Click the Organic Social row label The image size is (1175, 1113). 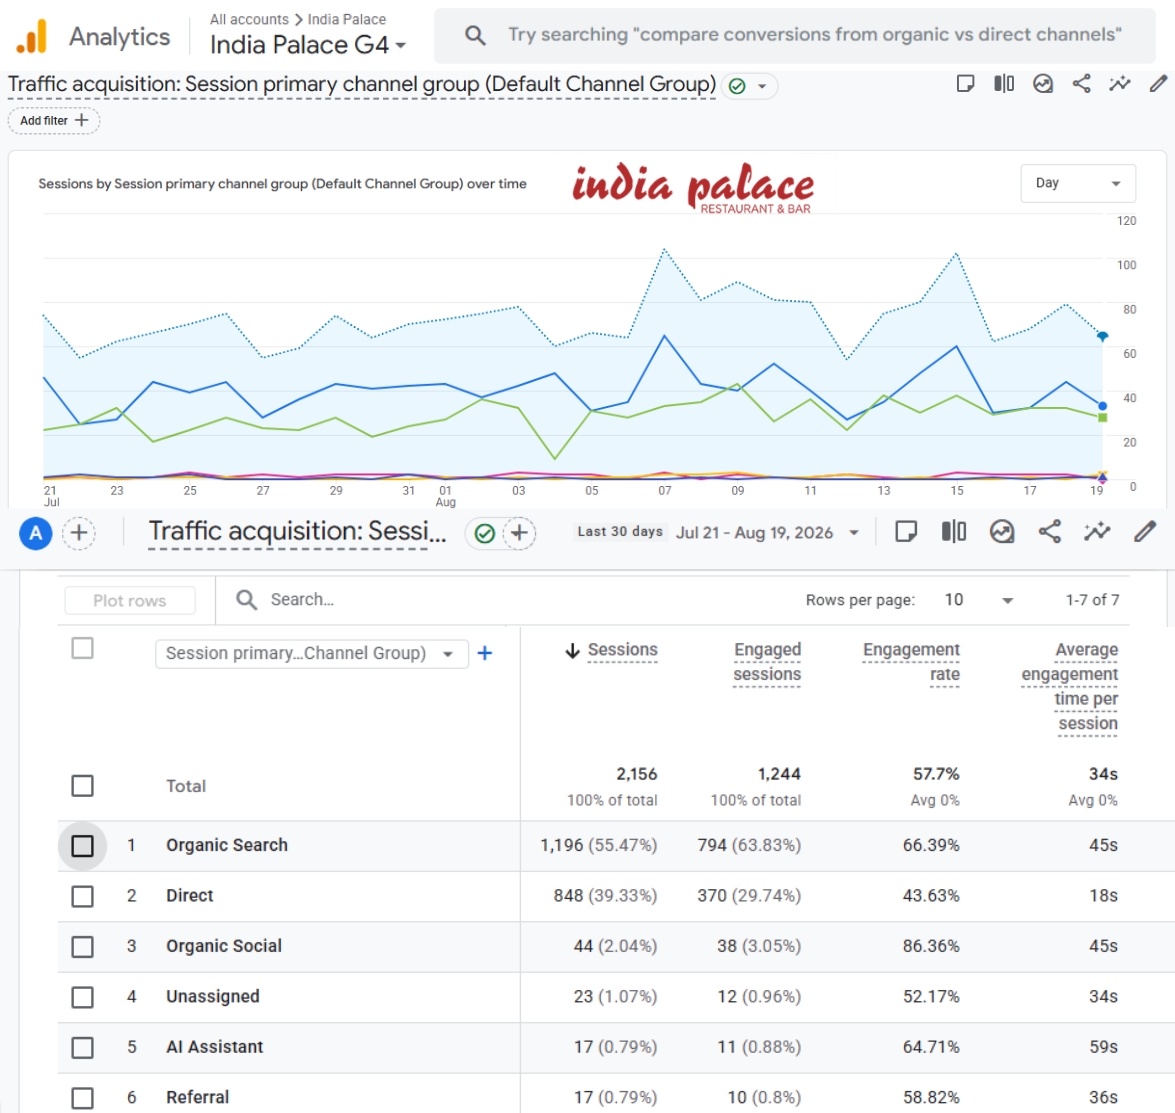coord(223,946)
